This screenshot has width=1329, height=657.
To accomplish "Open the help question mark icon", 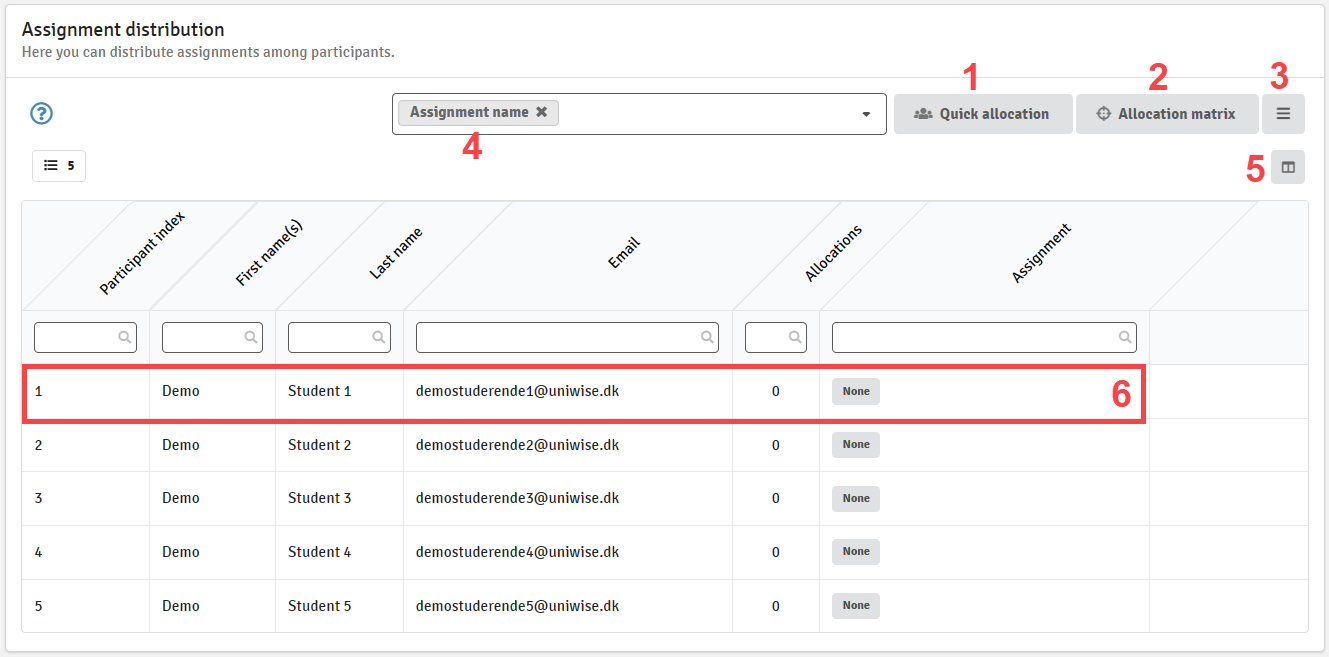I will [41, 113].
